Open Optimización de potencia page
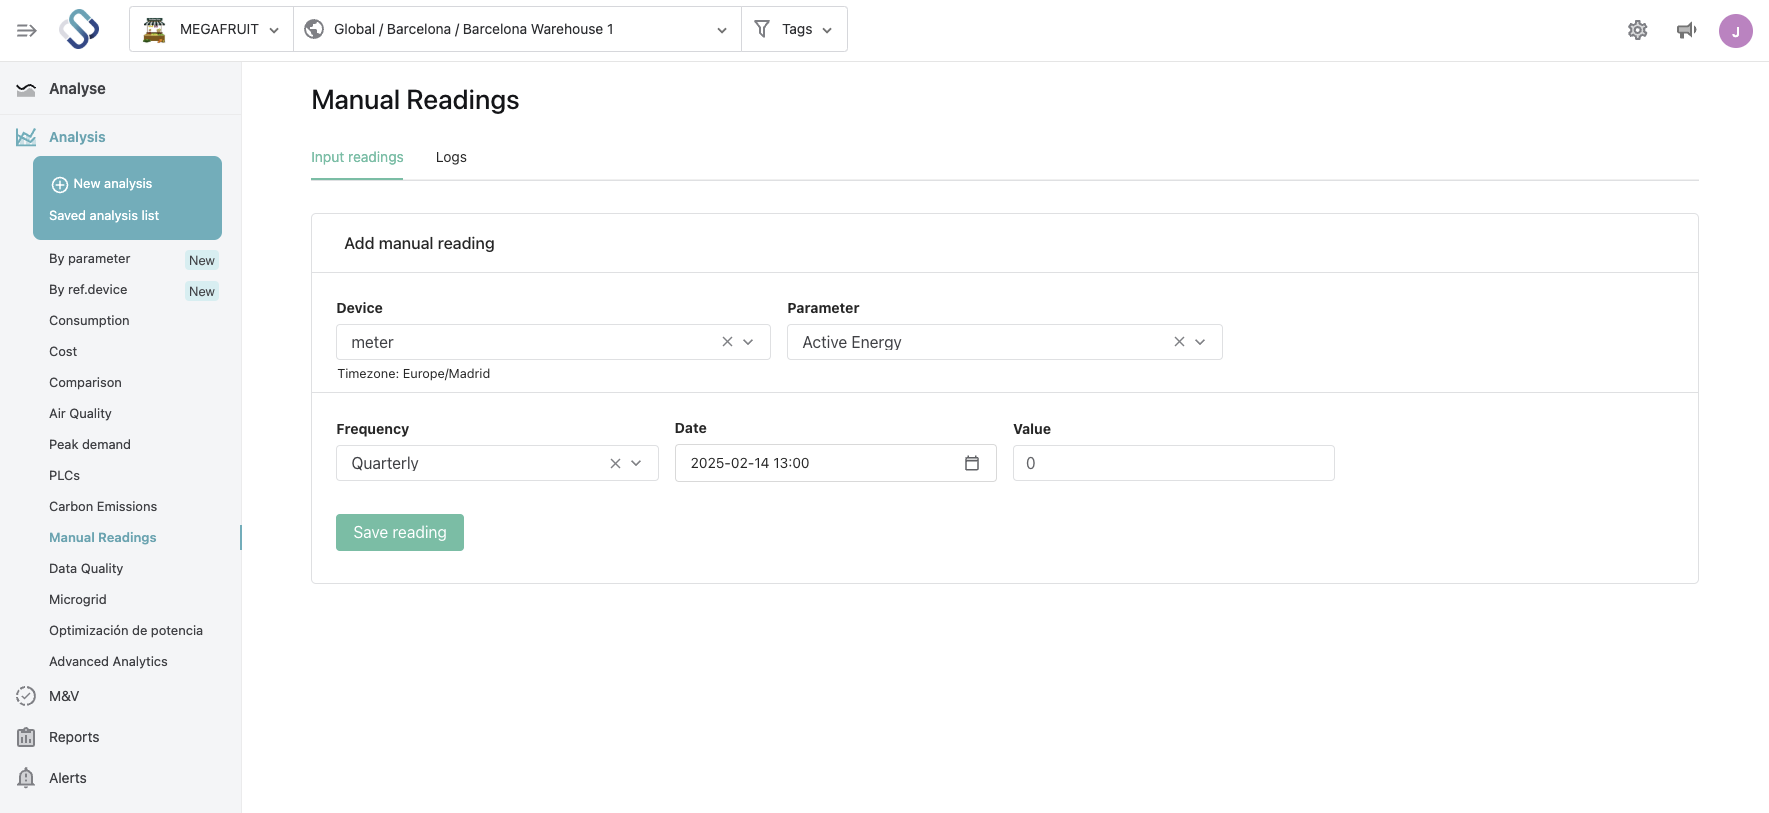The image size is (1769, 813). coord(126,631)
